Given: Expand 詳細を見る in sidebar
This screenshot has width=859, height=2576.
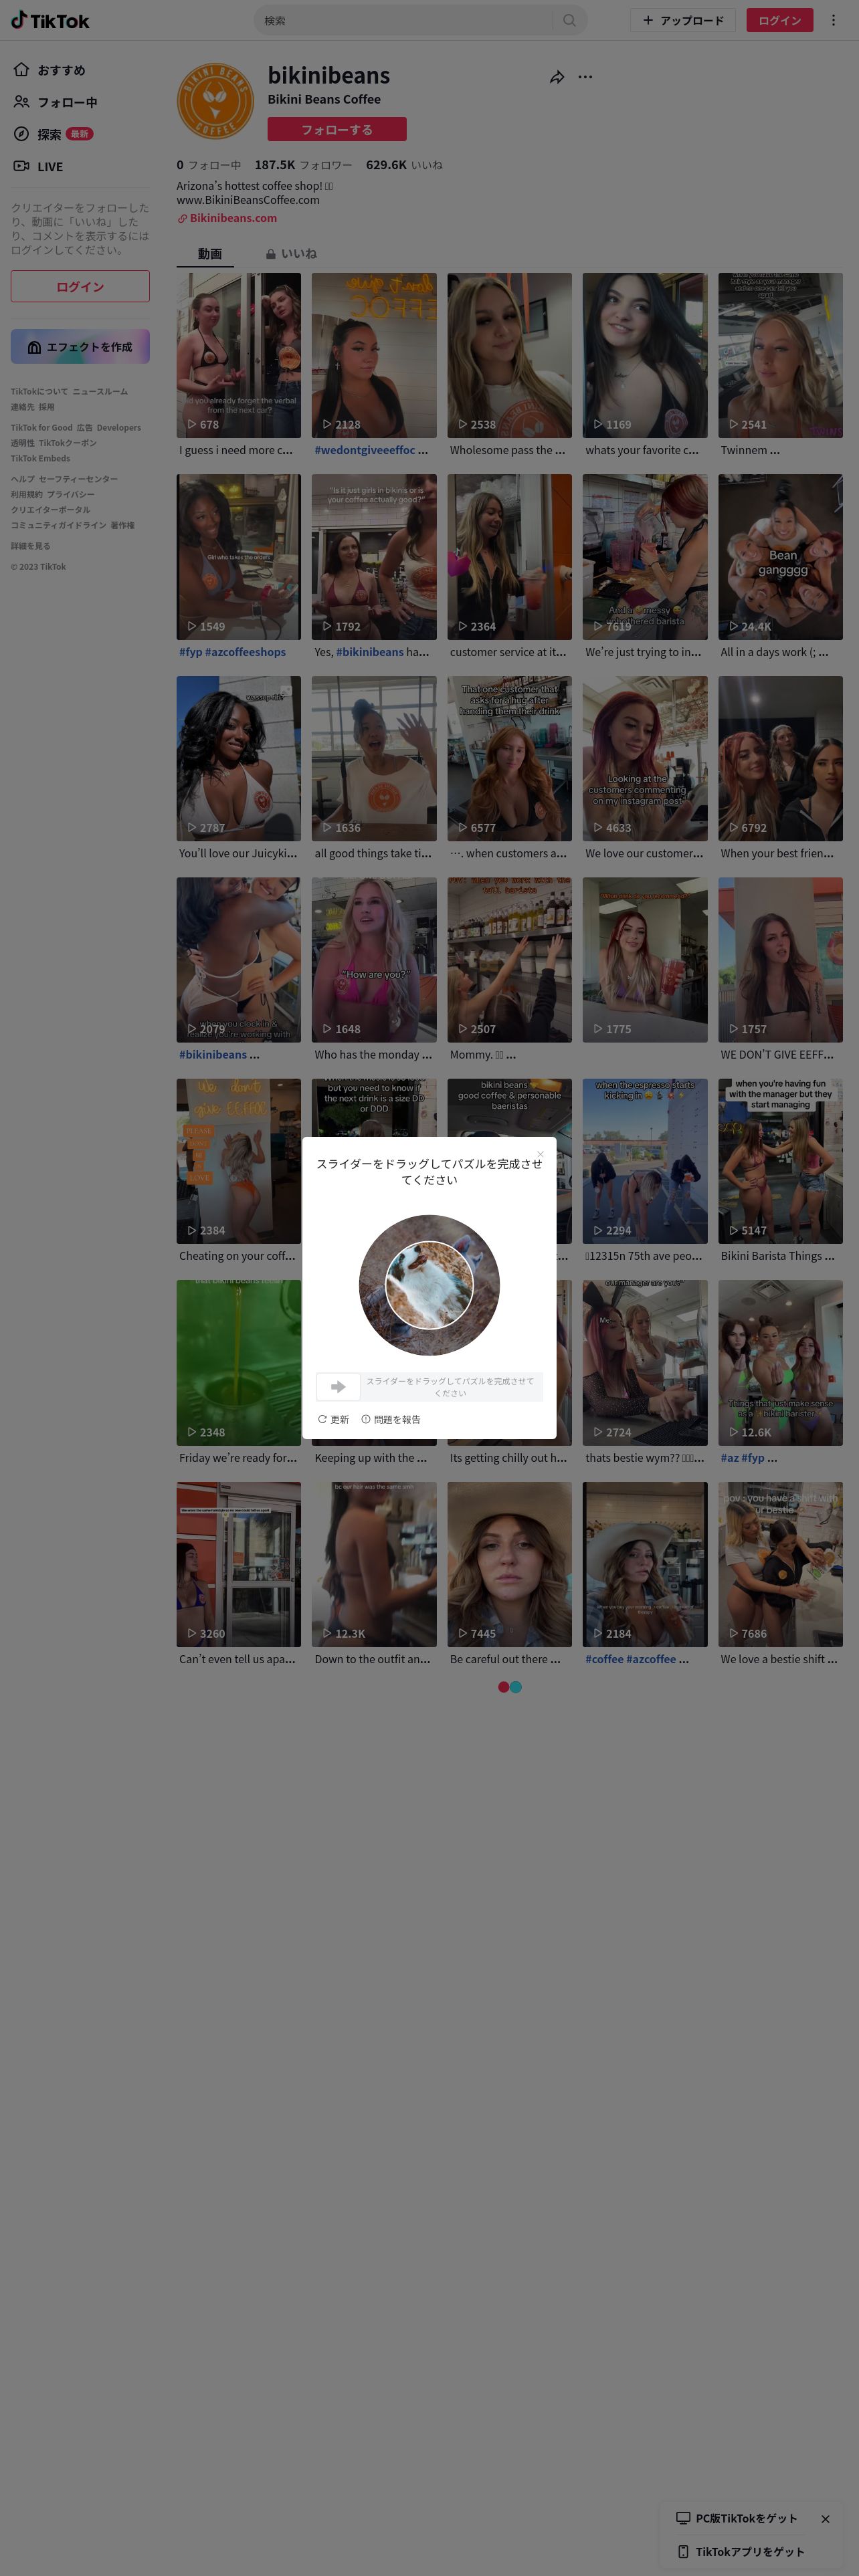Looking at the screenshot, I should (x=30, y=546).
